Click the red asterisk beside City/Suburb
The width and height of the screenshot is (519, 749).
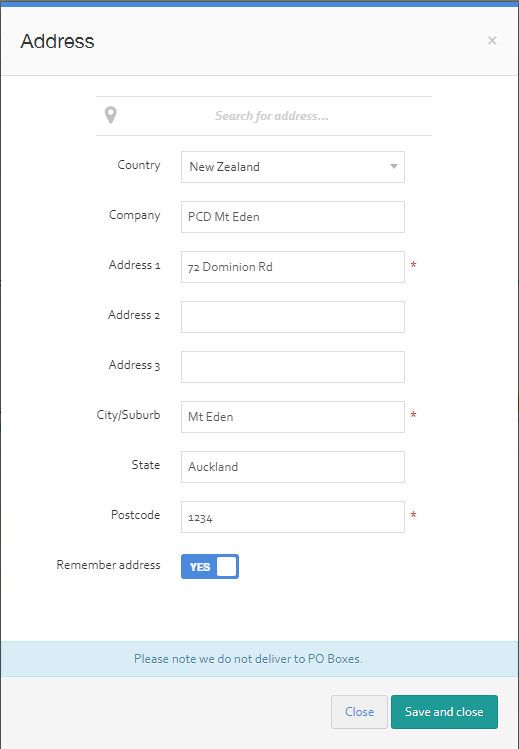tap(413, 415)
